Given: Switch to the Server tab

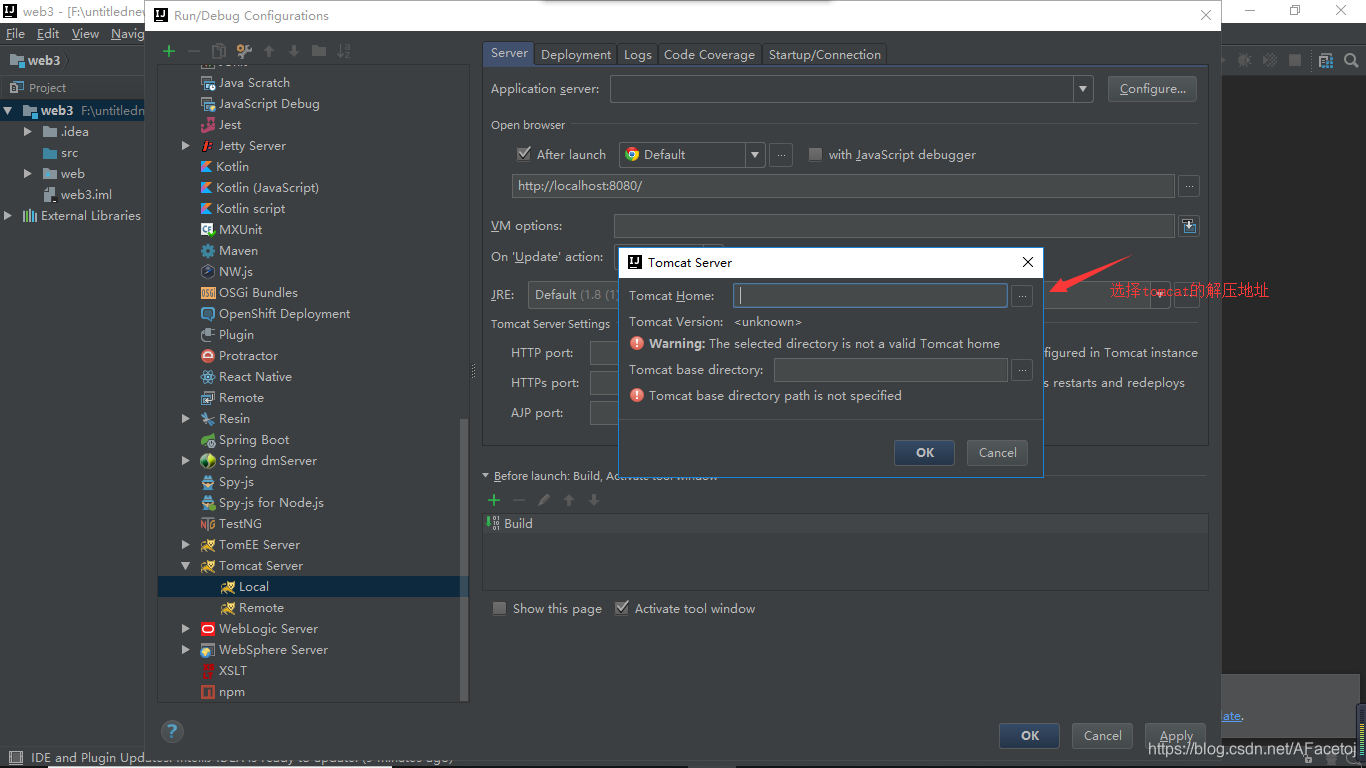Looking at the screenshot, I should point(509,53).
